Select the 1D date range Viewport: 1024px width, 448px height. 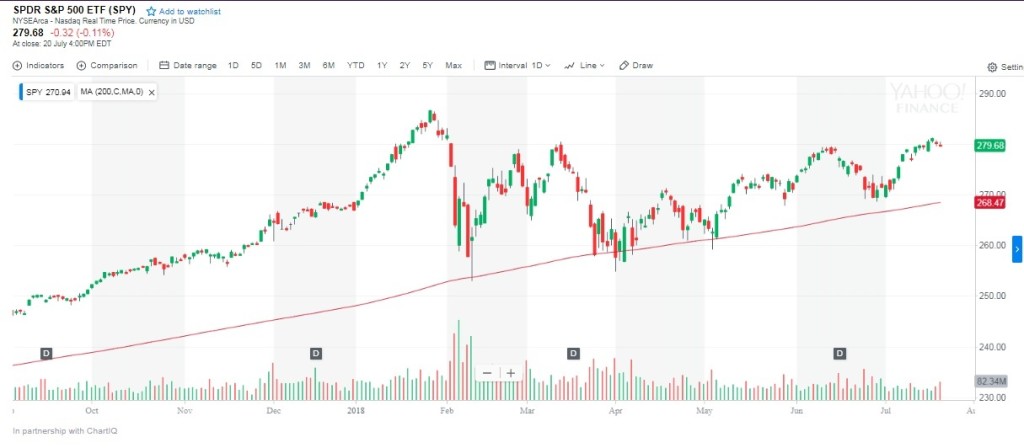coord(233,66)
